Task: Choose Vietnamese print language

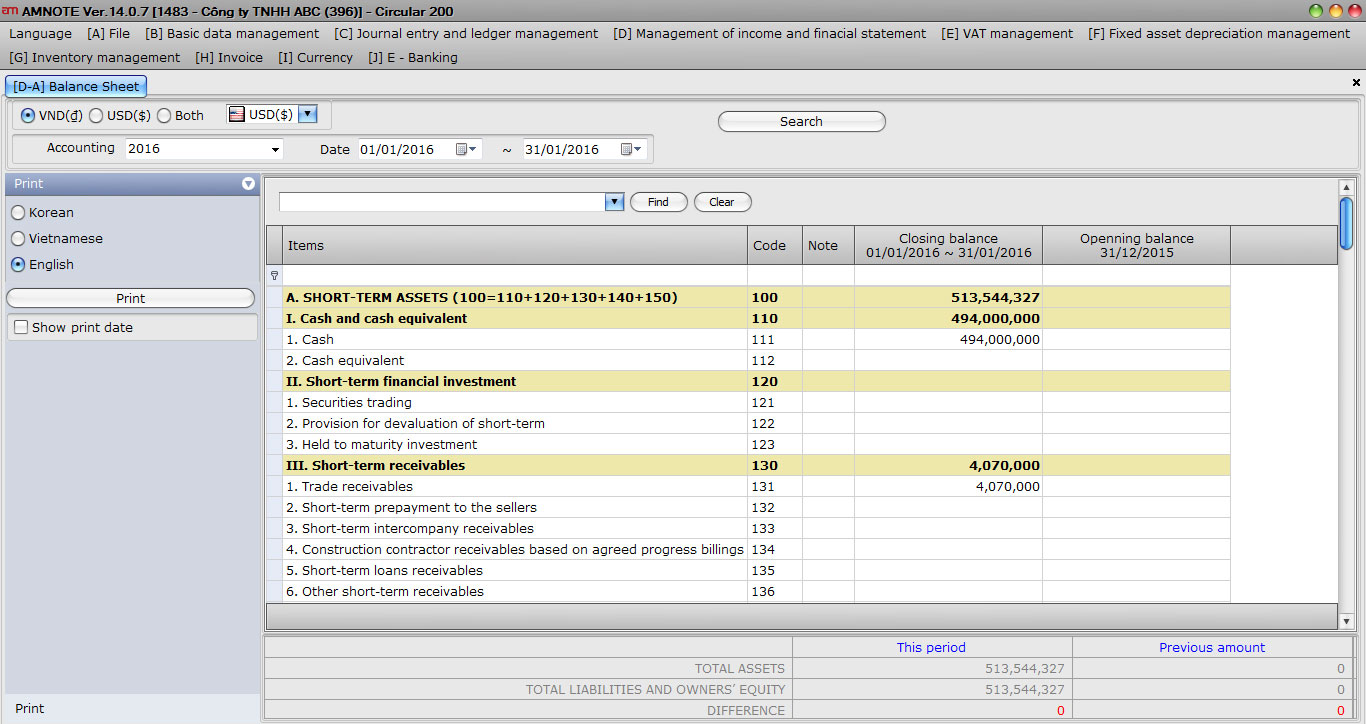Action: 18,239
